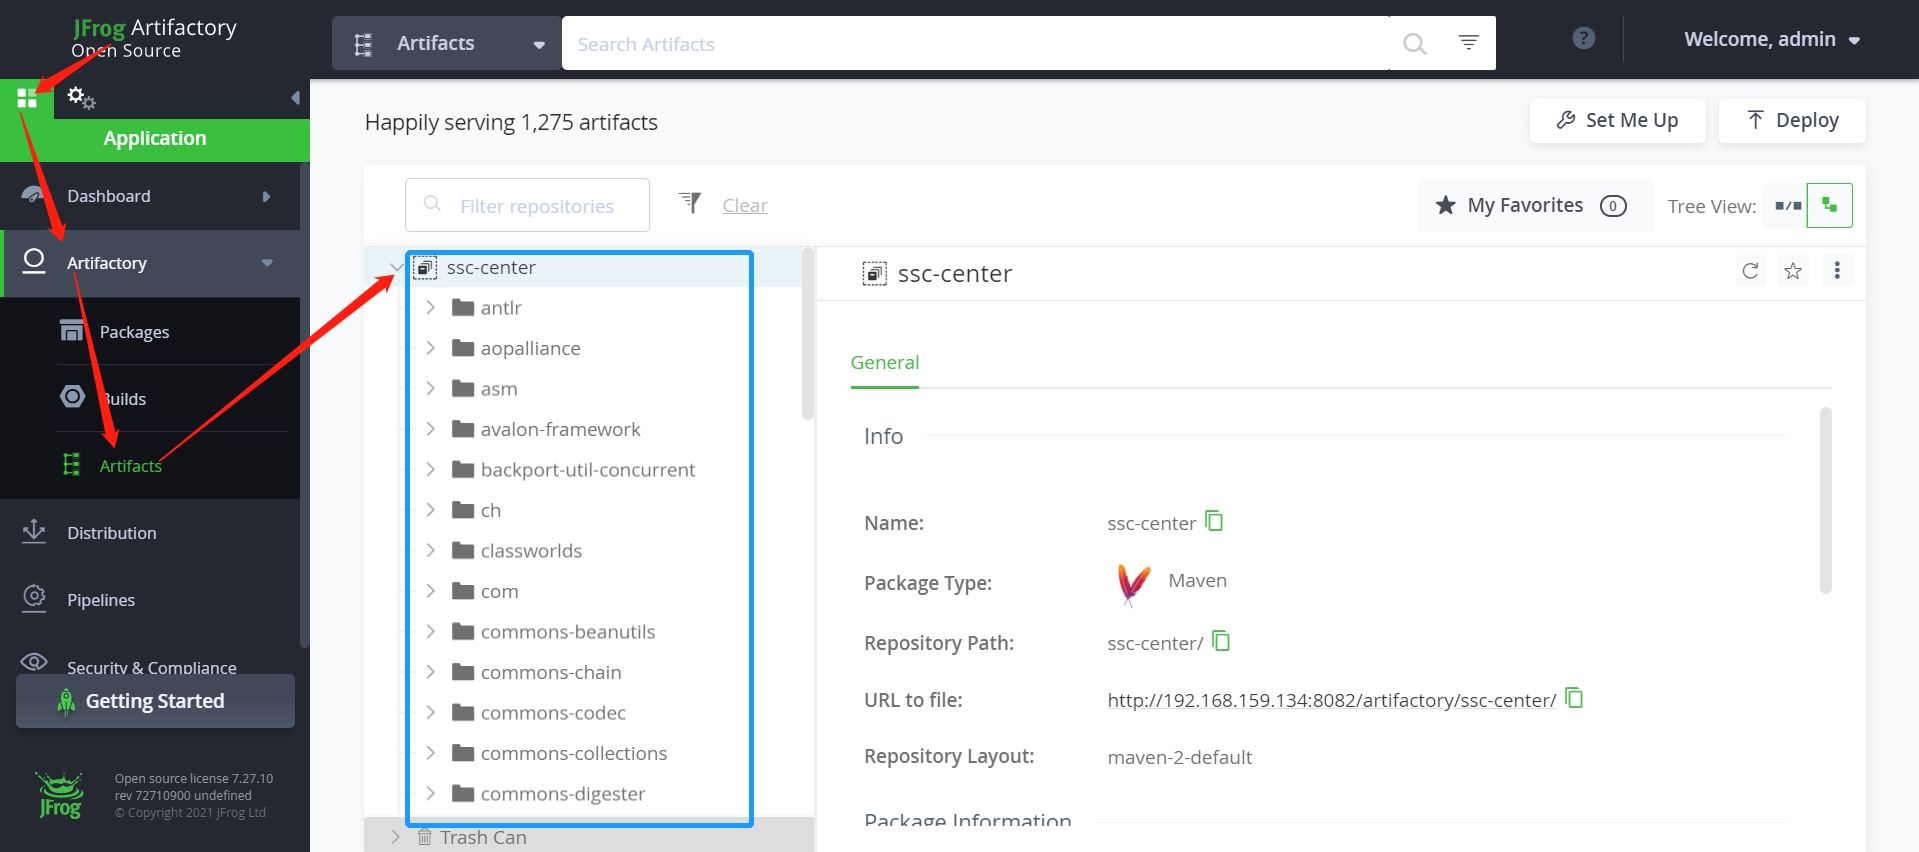The image size is (1919, 852).
Task: Open Security & Compliance menu
Action: click(x=150, y=666)
